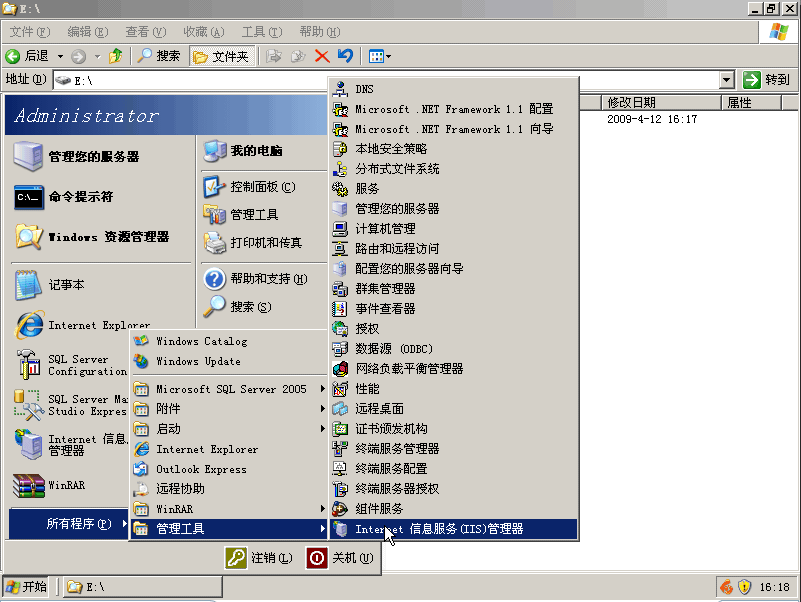Image resolution: width=801 pixels, height=602 pixels.
Task: Open 群集管理器
Action: [454, 289]
